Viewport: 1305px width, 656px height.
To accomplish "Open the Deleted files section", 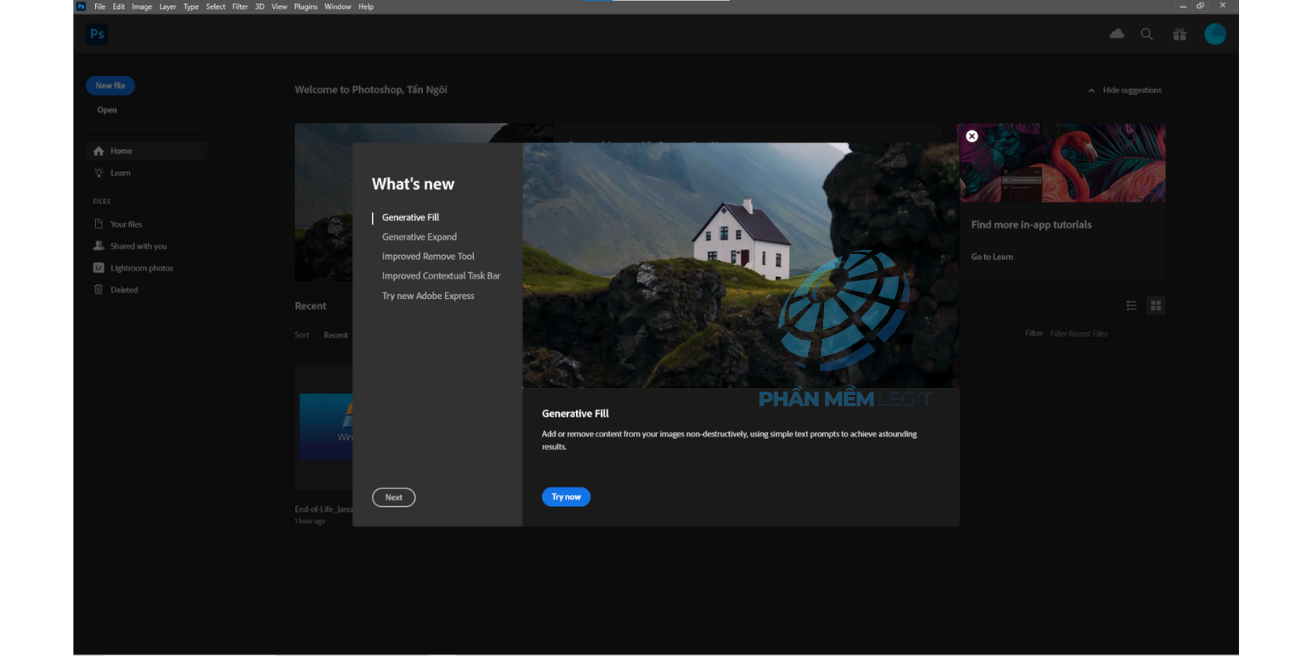I will (124, 290).
